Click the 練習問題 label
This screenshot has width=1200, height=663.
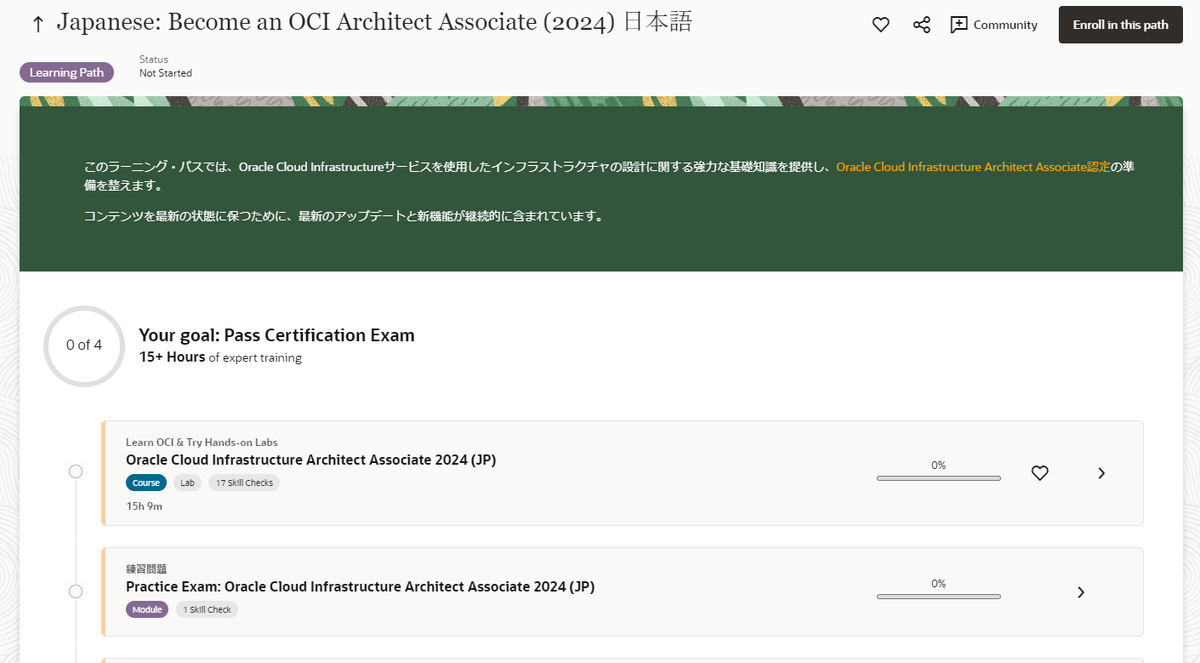click(146, 569)
